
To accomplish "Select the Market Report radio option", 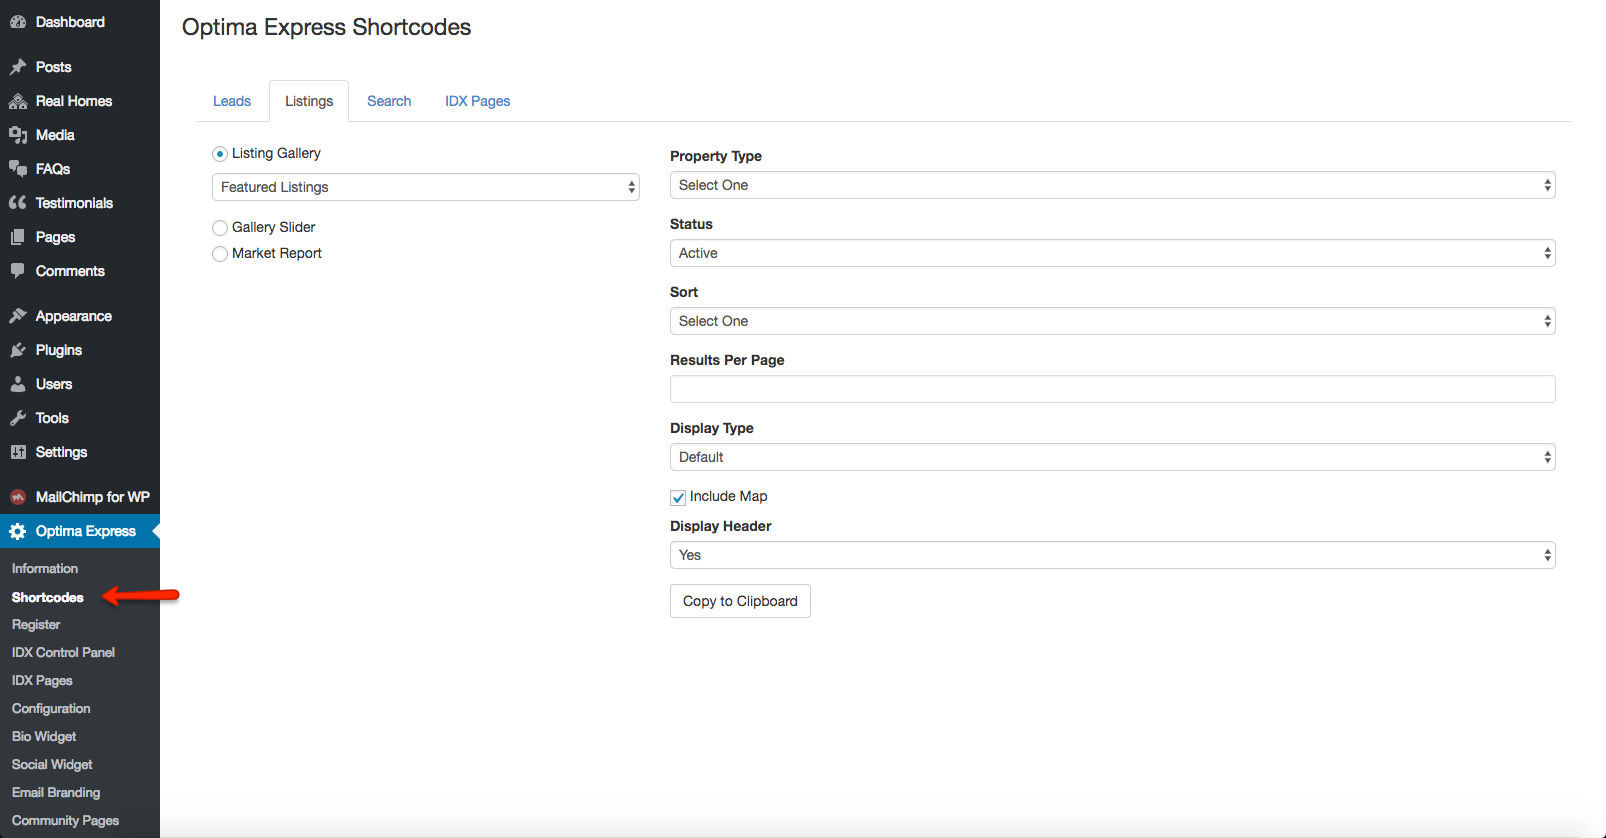I will pos(220,254).
